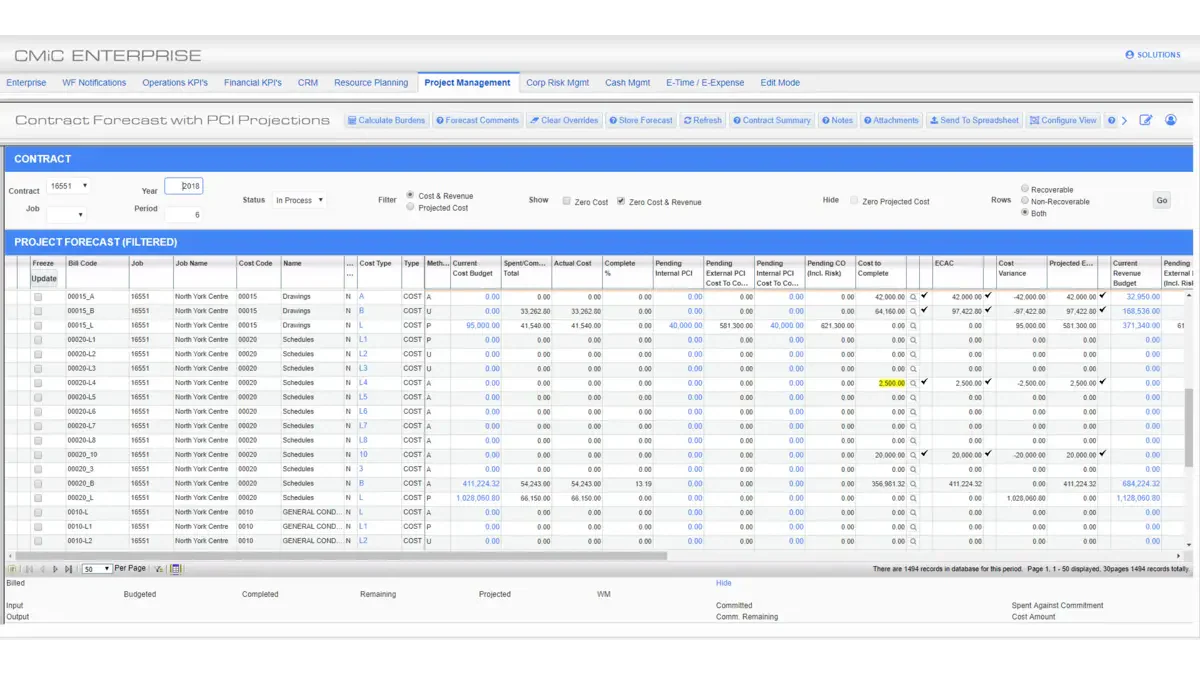The image size is (1200, 675).
Task: Select the Cost & Revenue filter radio
Action: [411, 195]
